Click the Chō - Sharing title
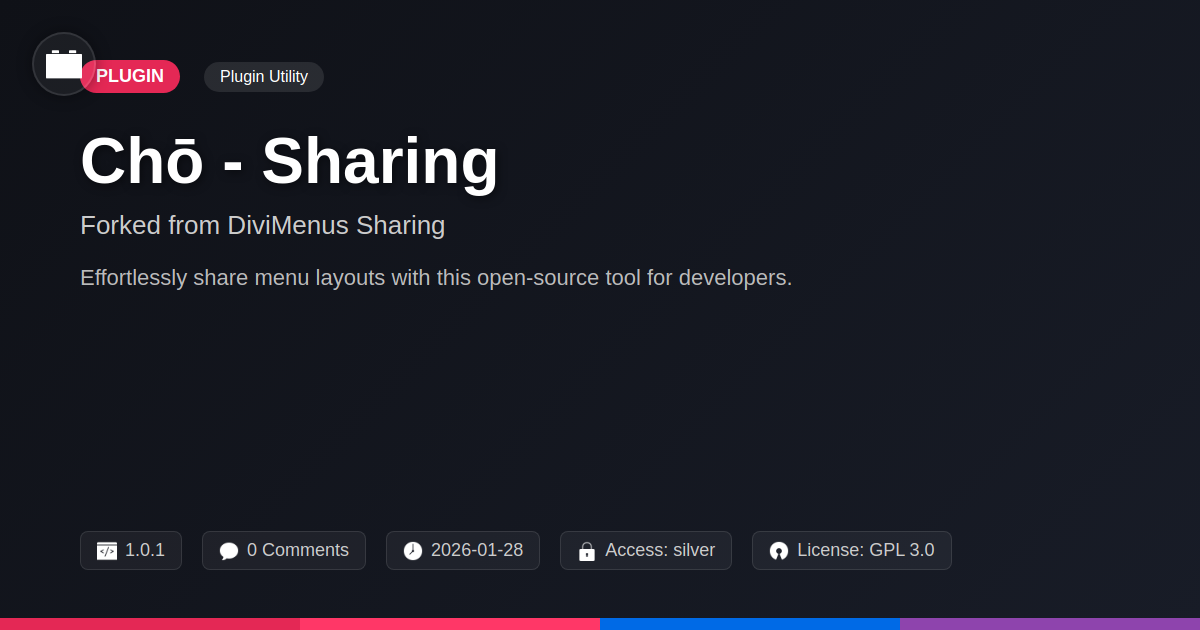The image size is (1200, 630). pyautogui.click(x=289, y=161)
